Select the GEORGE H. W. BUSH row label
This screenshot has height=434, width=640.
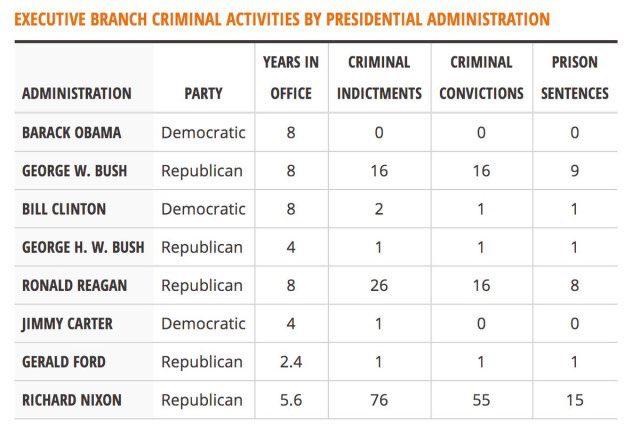[83, 247]
